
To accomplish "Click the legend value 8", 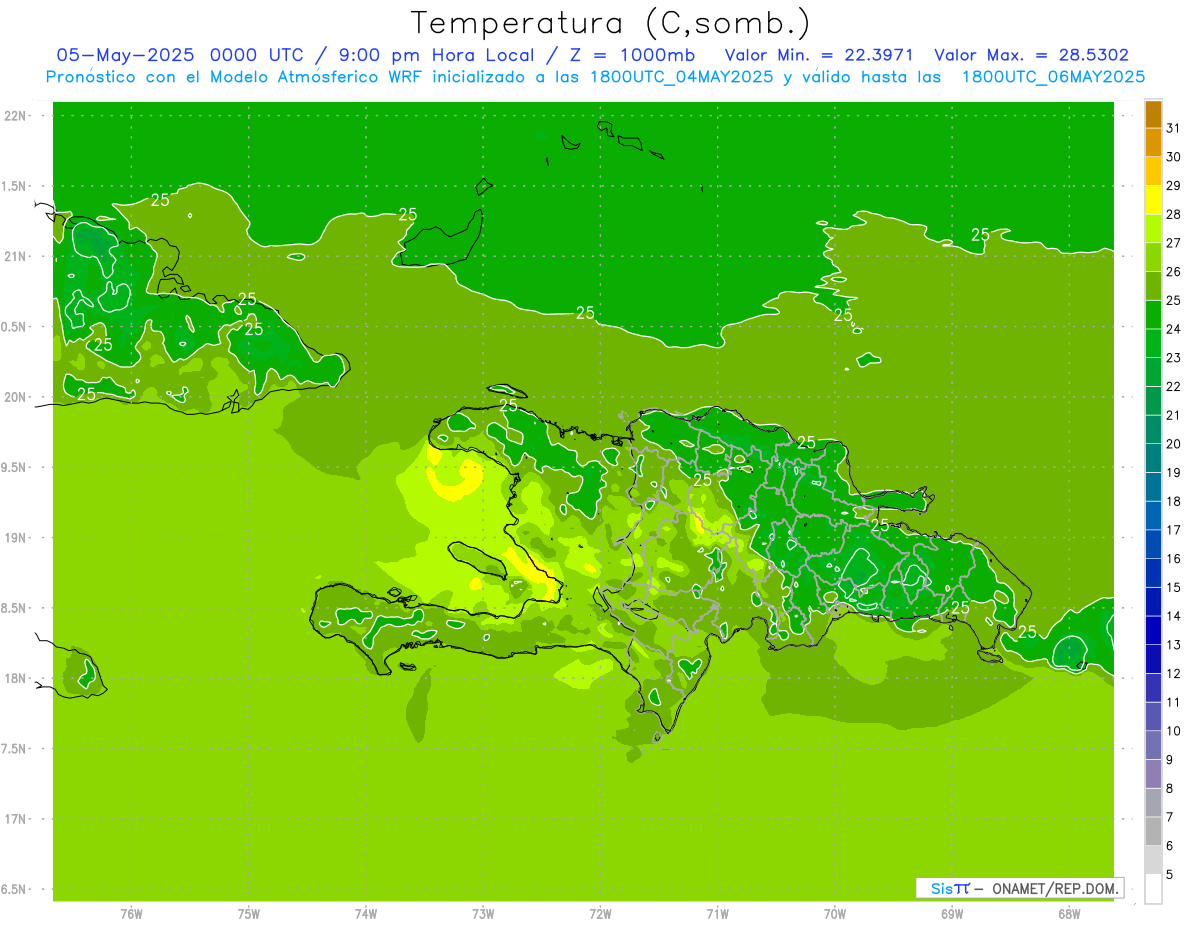I will point(1170,789).
